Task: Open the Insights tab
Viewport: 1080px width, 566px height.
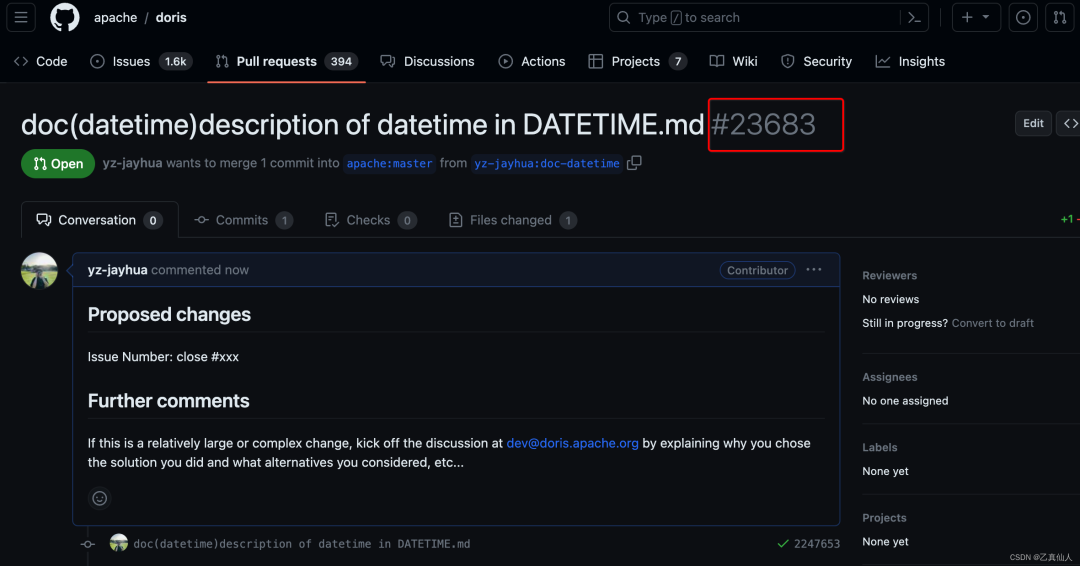Action: pyautogui.click(x=911, y=61)
